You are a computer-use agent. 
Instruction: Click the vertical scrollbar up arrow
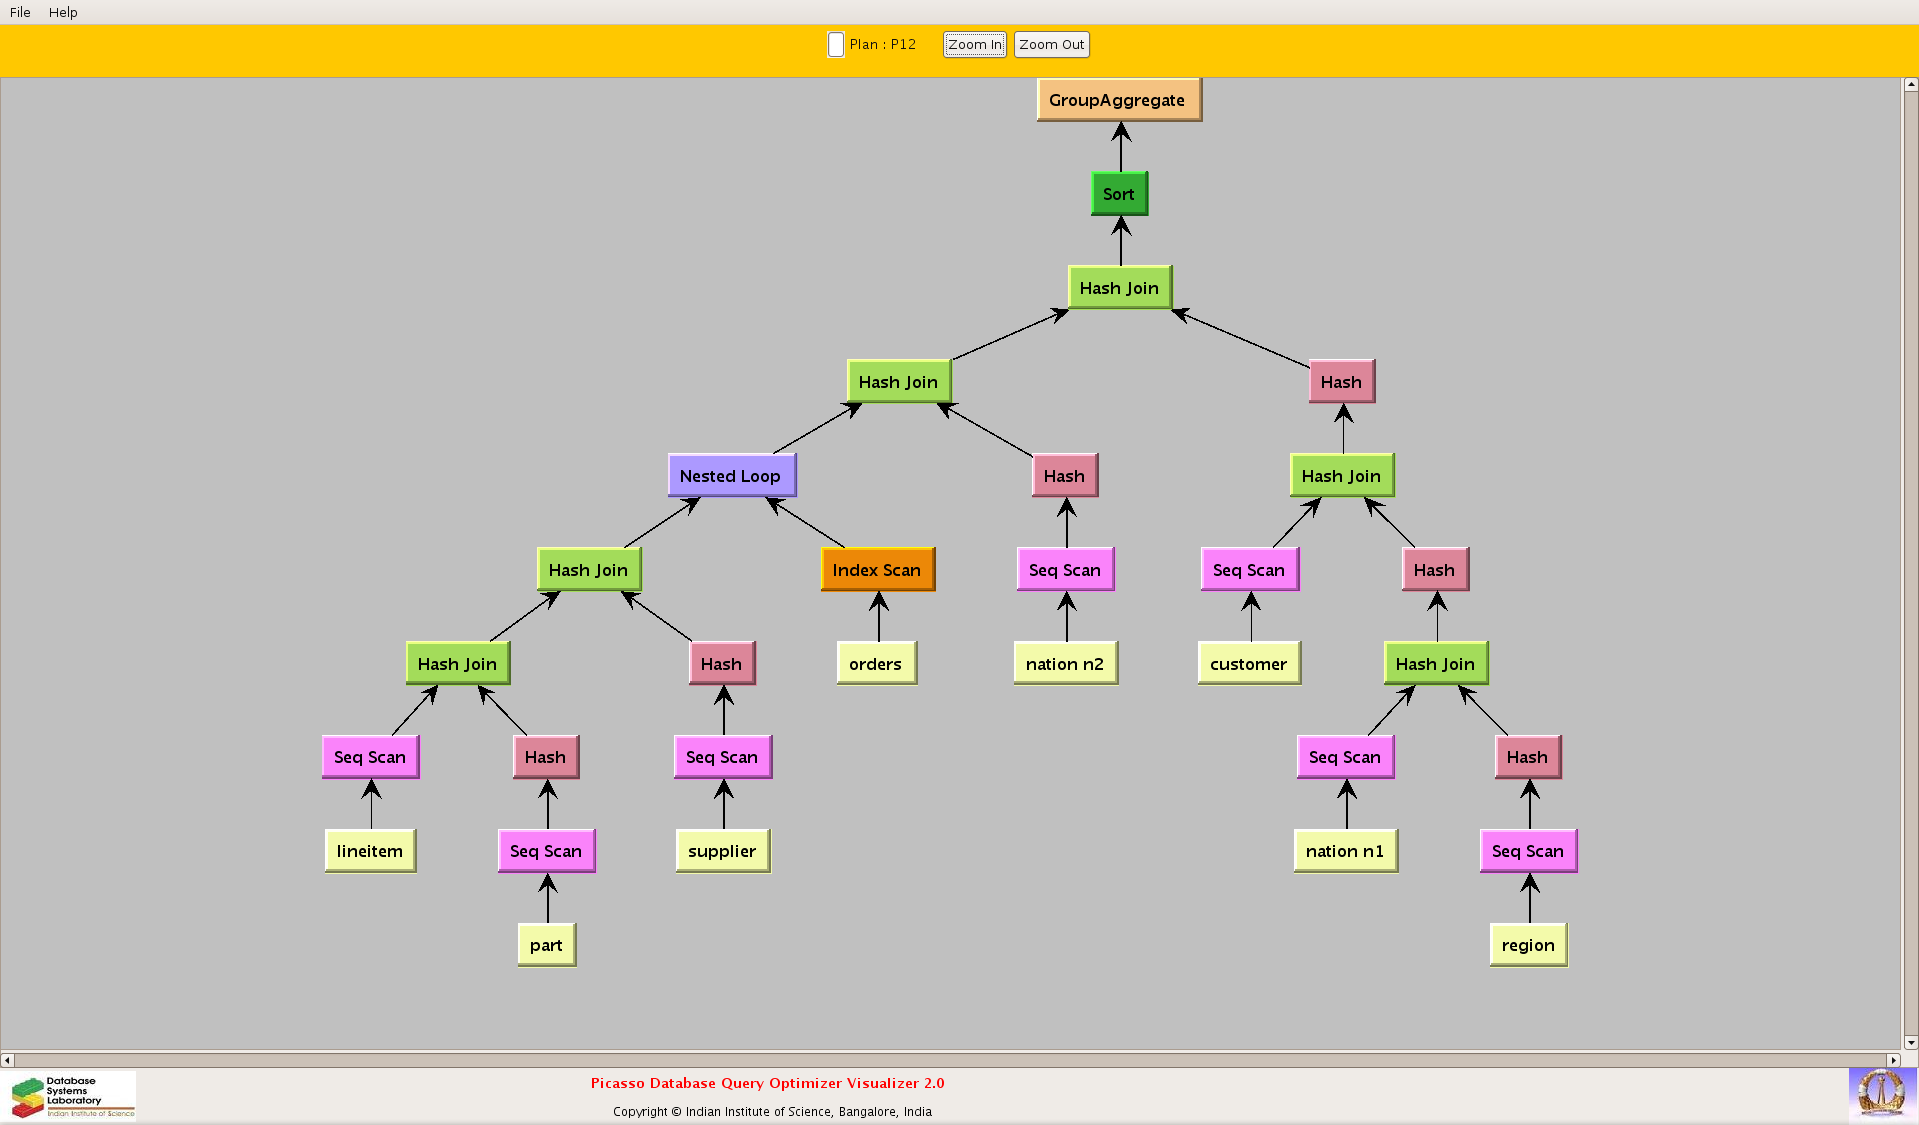pyautogui.click(x=1910, y=85)
